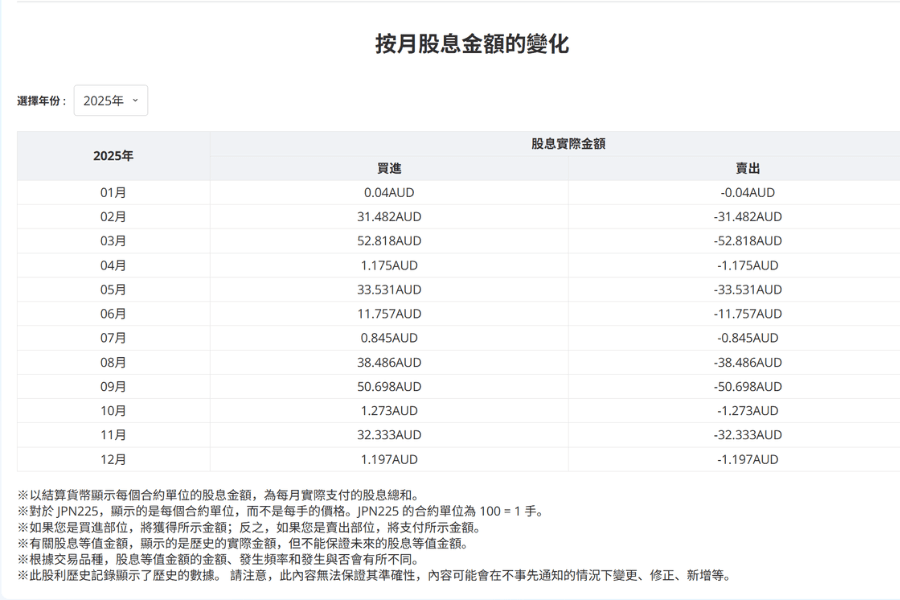
Task: Click the 03月 dividend row
Action: (114, 240)
